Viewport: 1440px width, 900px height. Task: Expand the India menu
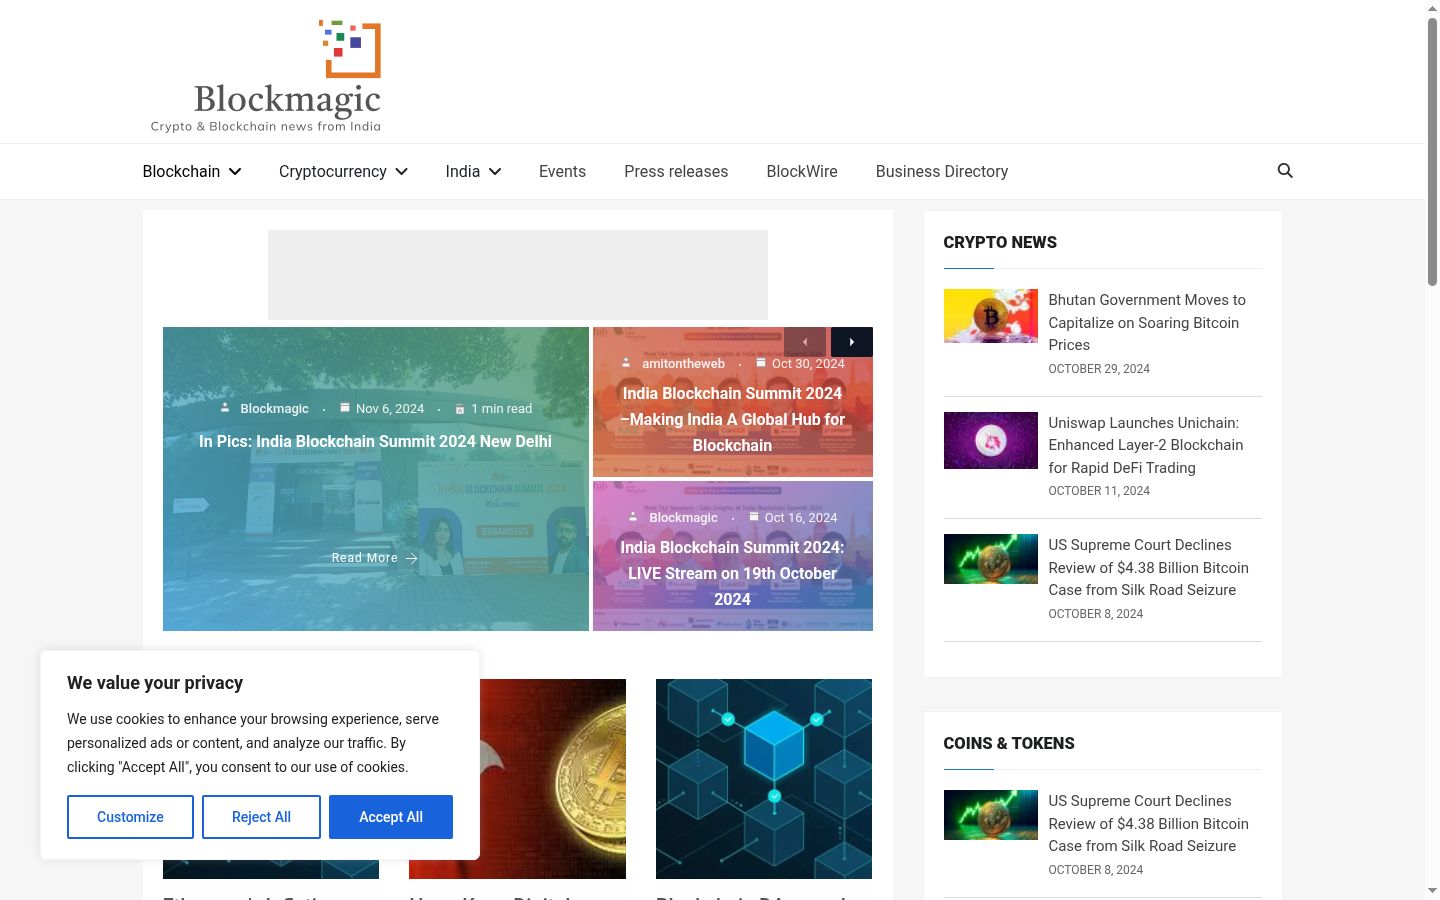tap(473, 171)
